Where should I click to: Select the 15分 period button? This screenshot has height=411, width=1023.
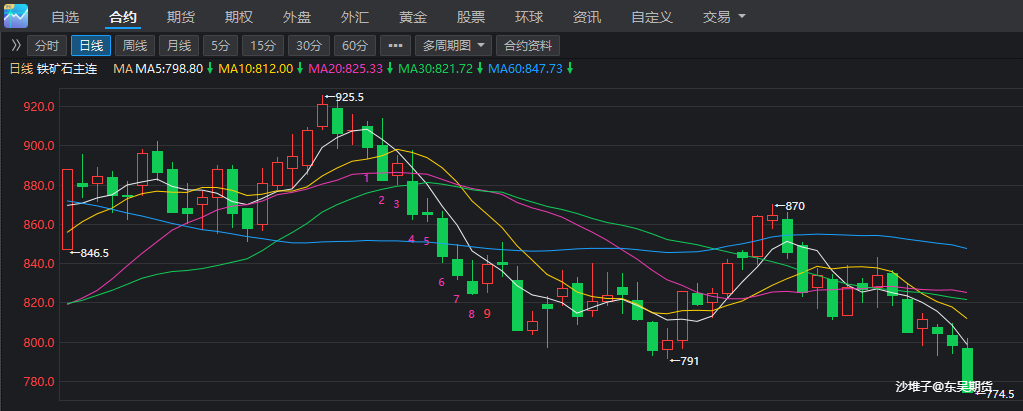click(x=263, y=46)
